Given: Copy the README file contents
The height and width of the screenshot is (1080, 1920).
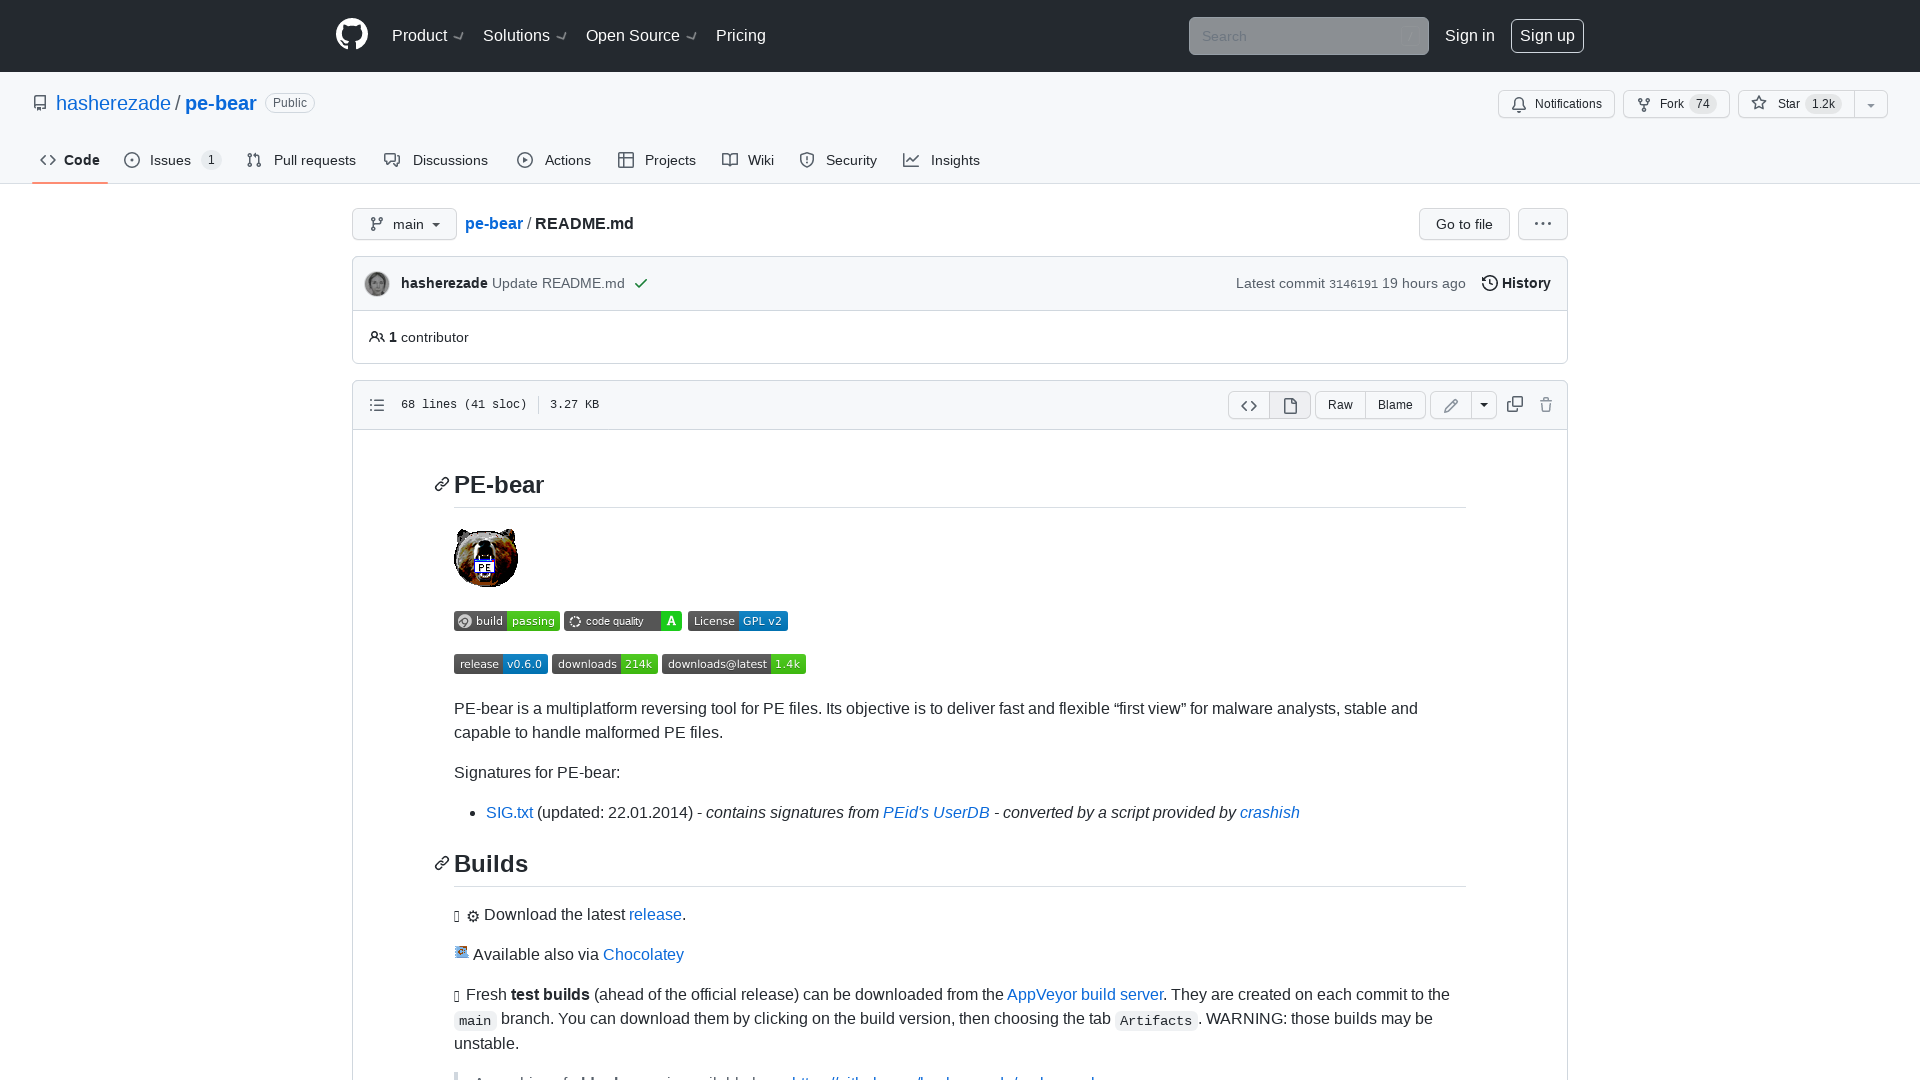Looking at the screenshot, I should point(1514,404).
